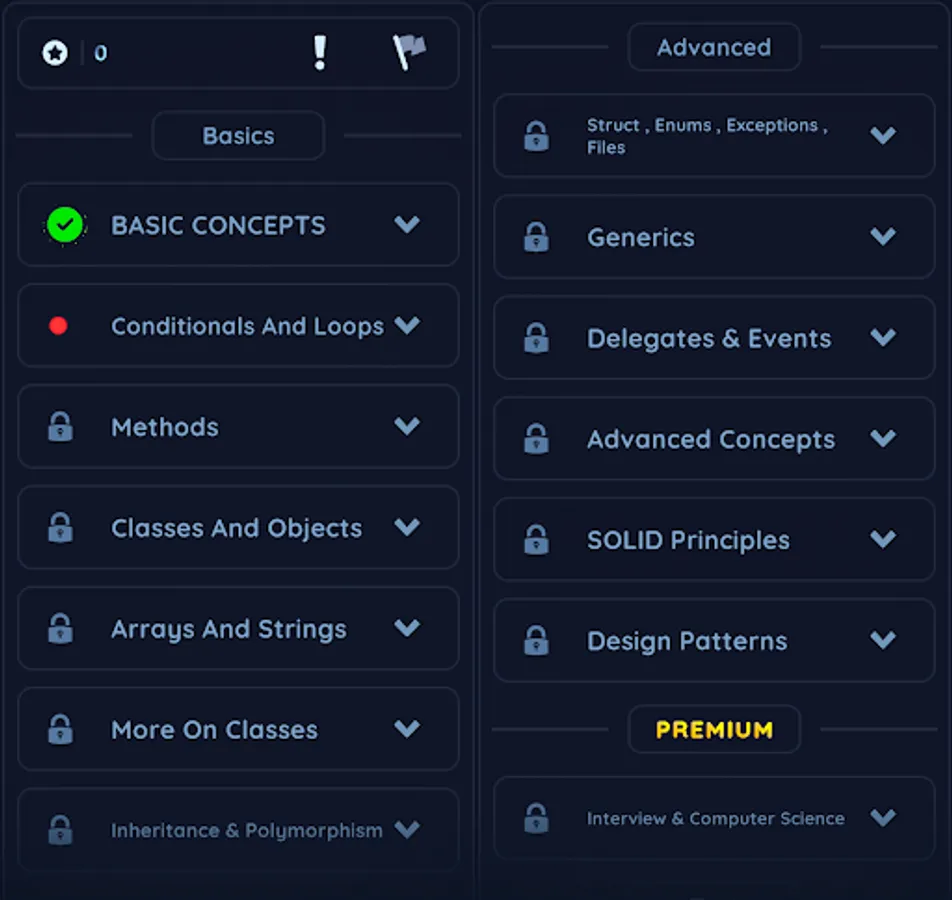Viewport: 952px width, 900px height.
Task: Toggle the lock on SOLID Principles
Action: coord(536,539)
